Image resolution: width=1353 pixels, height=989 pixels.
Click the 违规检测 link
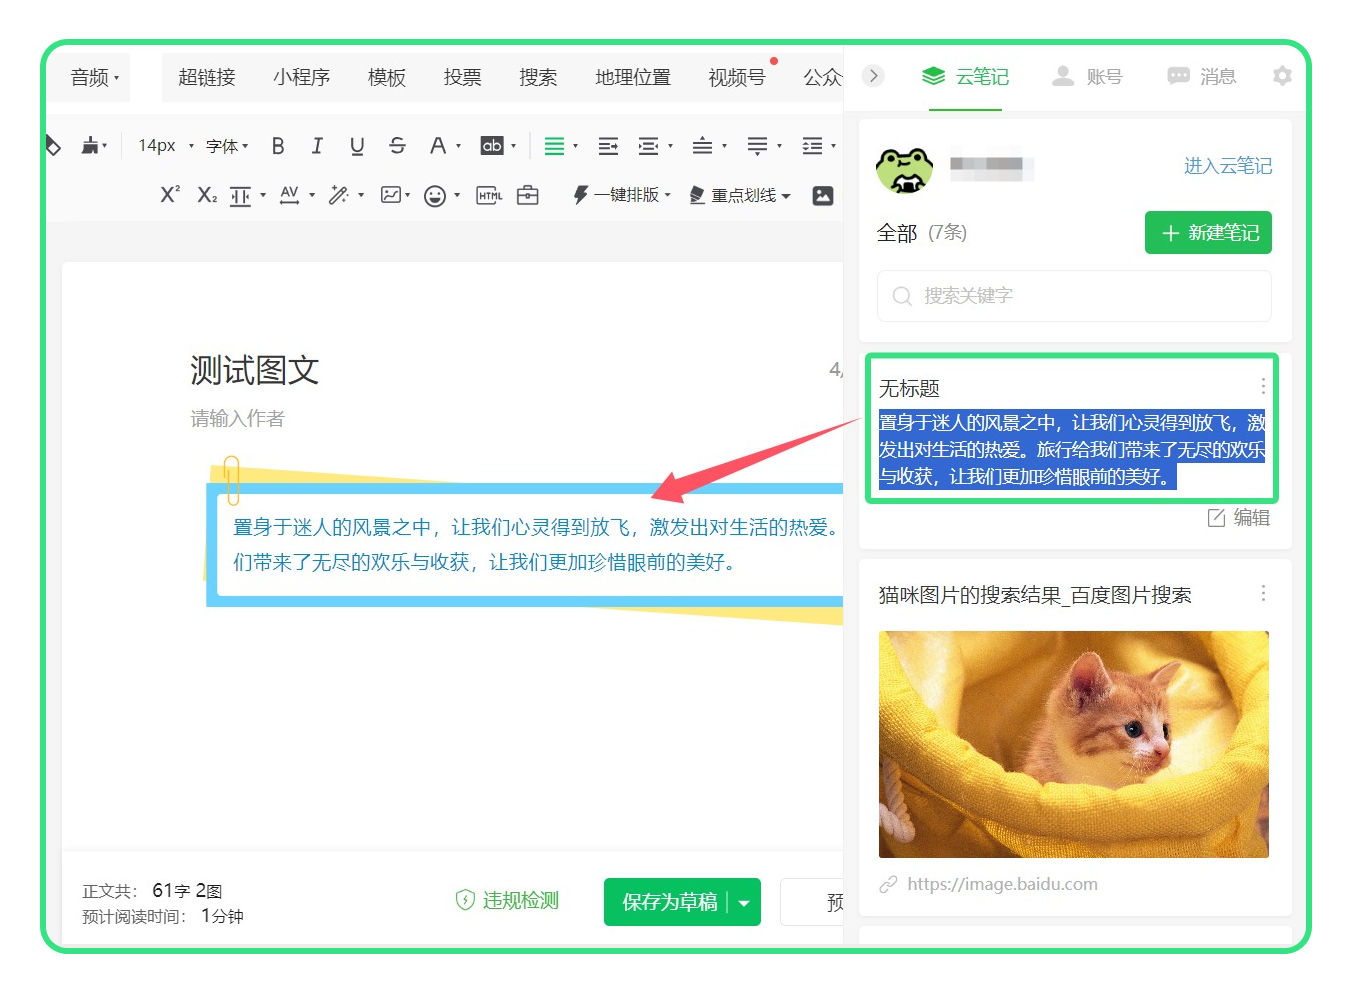tap(507, 900)
